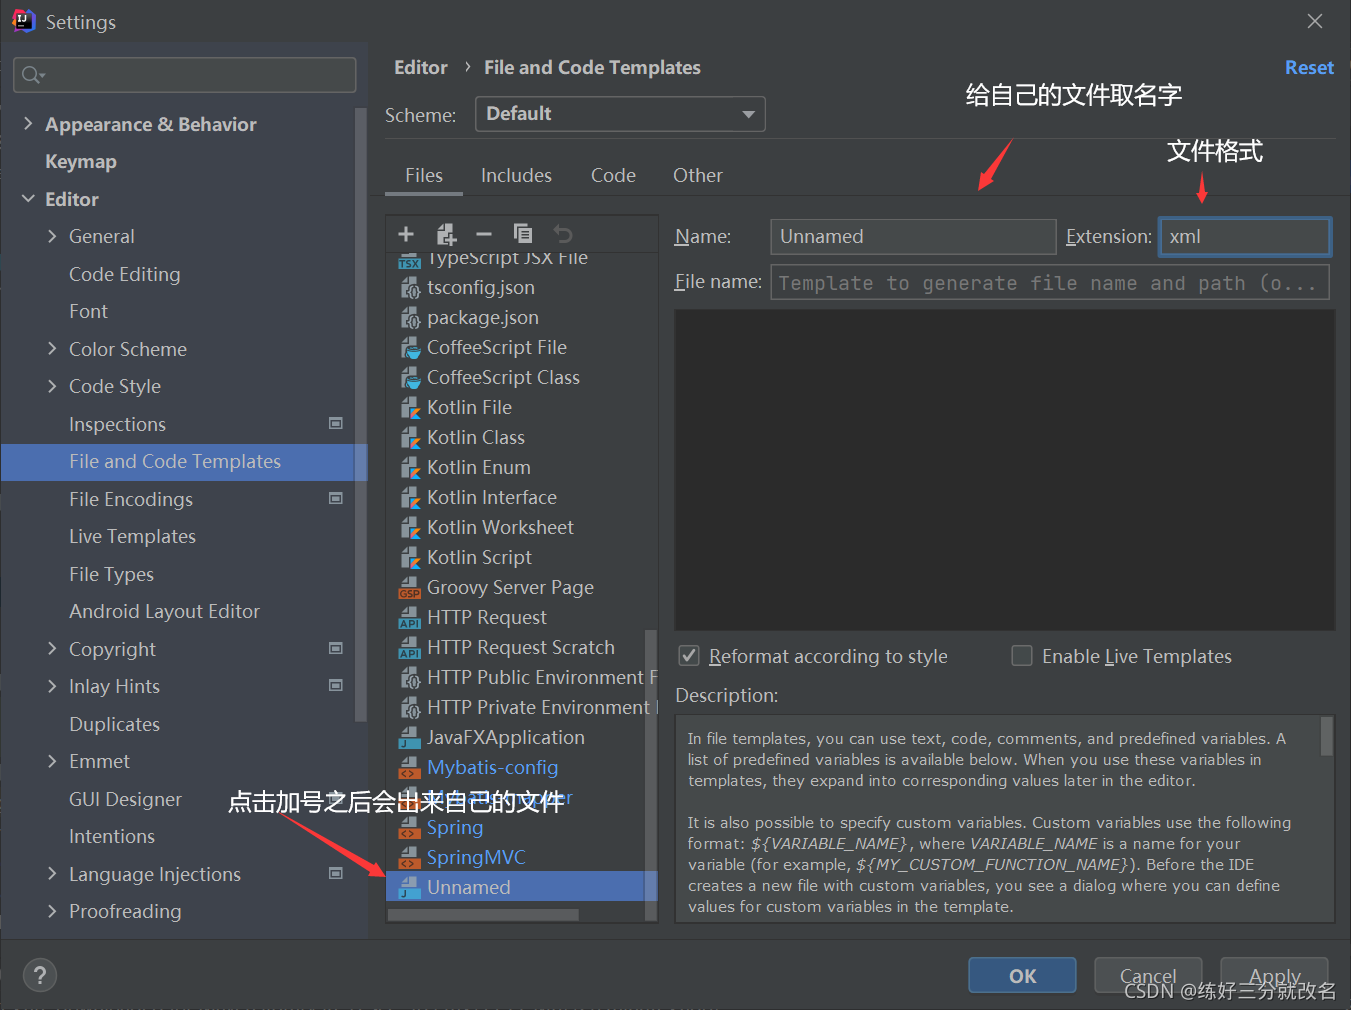
Task: Expand the Copyright node
Action: (52, 649)
